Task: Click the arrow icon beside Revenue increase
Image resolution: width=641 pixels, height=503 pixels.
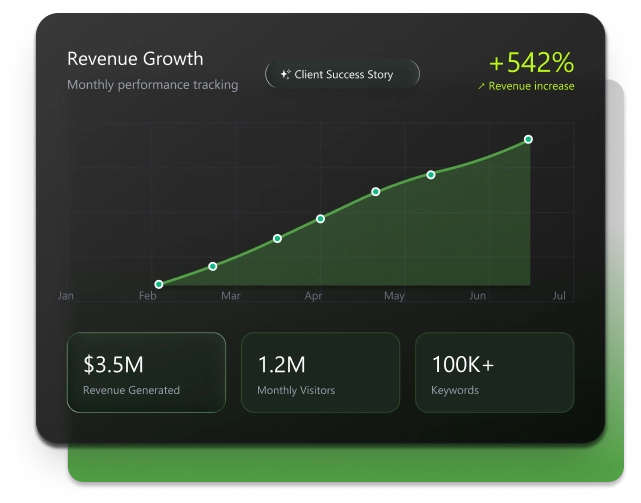Action: click(482, 86)
